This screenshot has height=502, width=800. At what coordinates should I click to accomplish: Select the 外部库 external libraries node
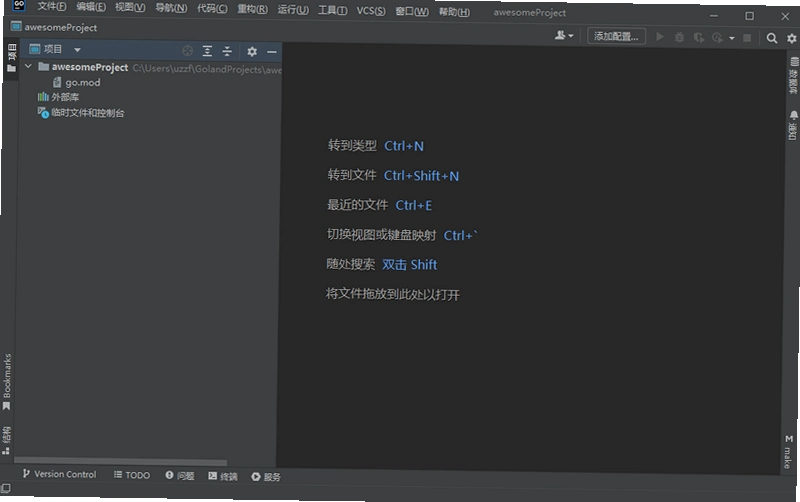click(58, 97)
